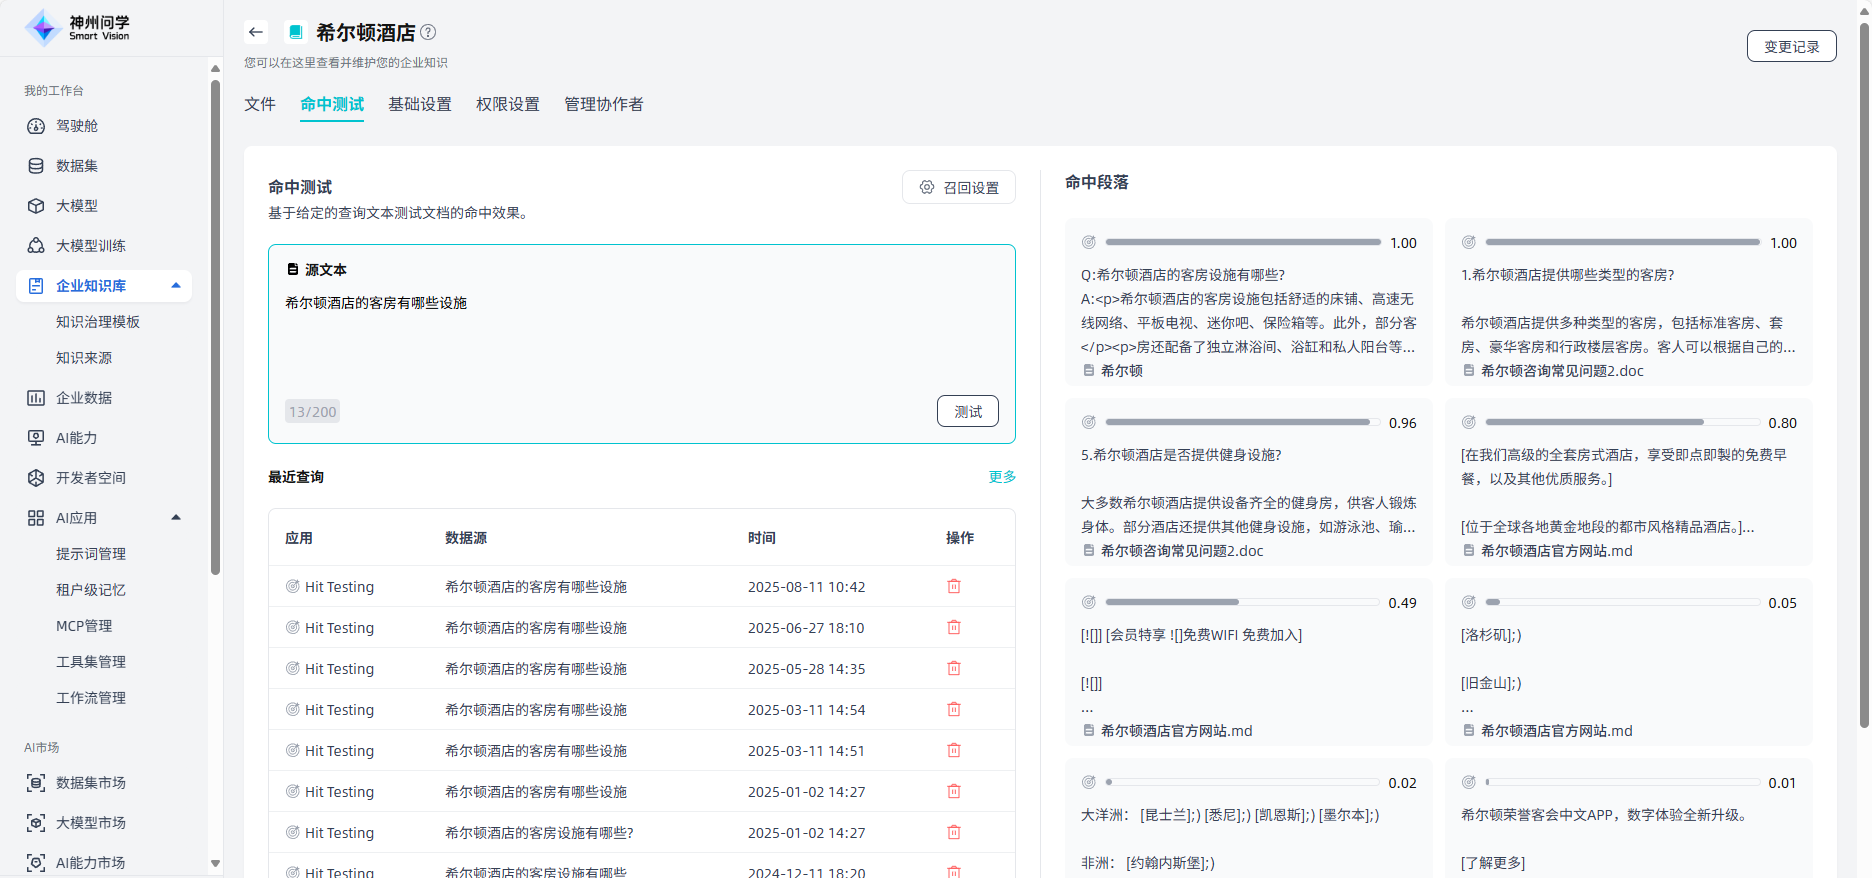Delete the query dated 2025-03-11 14:54
Screen dimensions: 1872x878
[954, 710]
